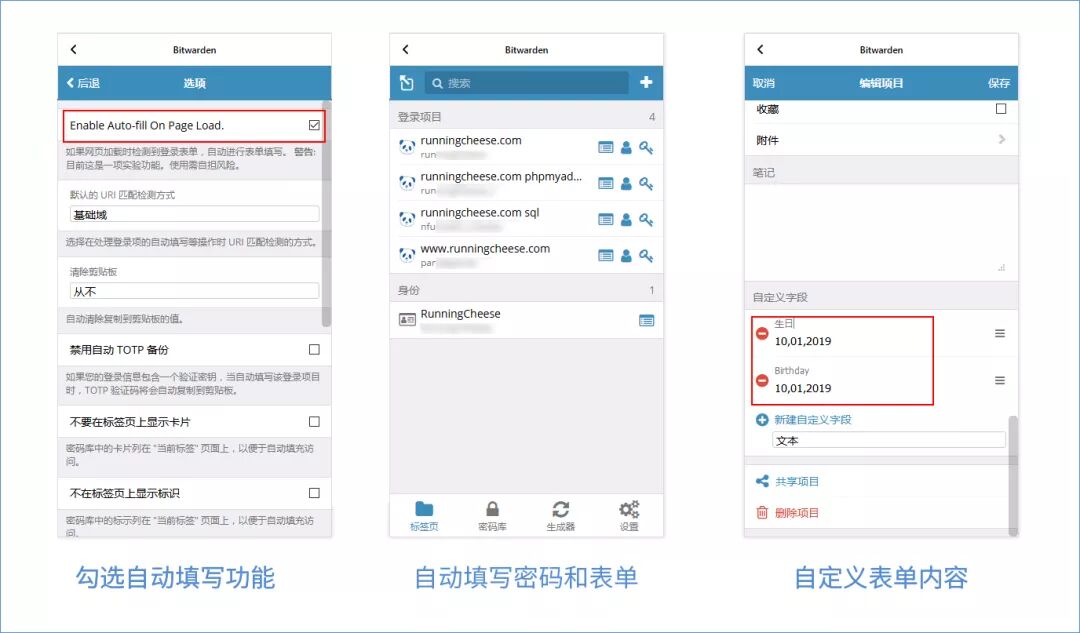Copy password key icon for www.runningcheese.com entry

click(x=646, y=256)
